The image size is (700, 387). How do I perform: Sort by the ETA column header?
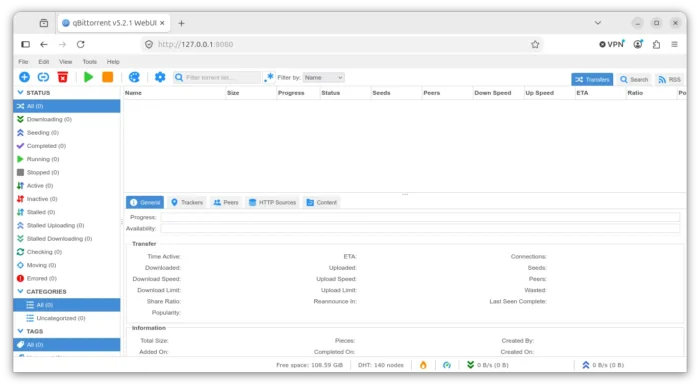pos(600,93)
